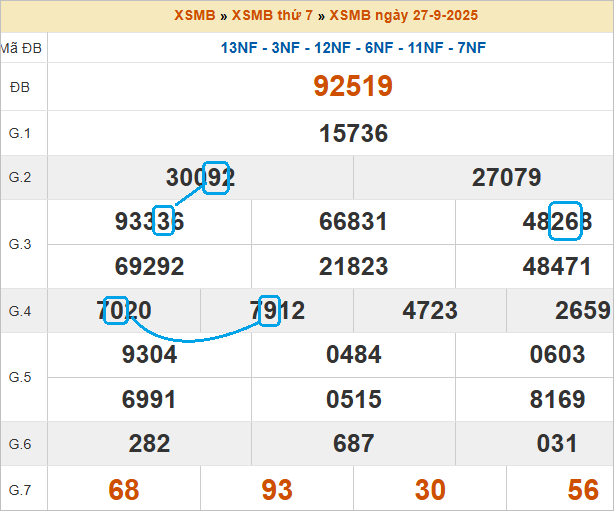Click the special prize number 92519
614x511 pixels.
(x=353, y=86)
